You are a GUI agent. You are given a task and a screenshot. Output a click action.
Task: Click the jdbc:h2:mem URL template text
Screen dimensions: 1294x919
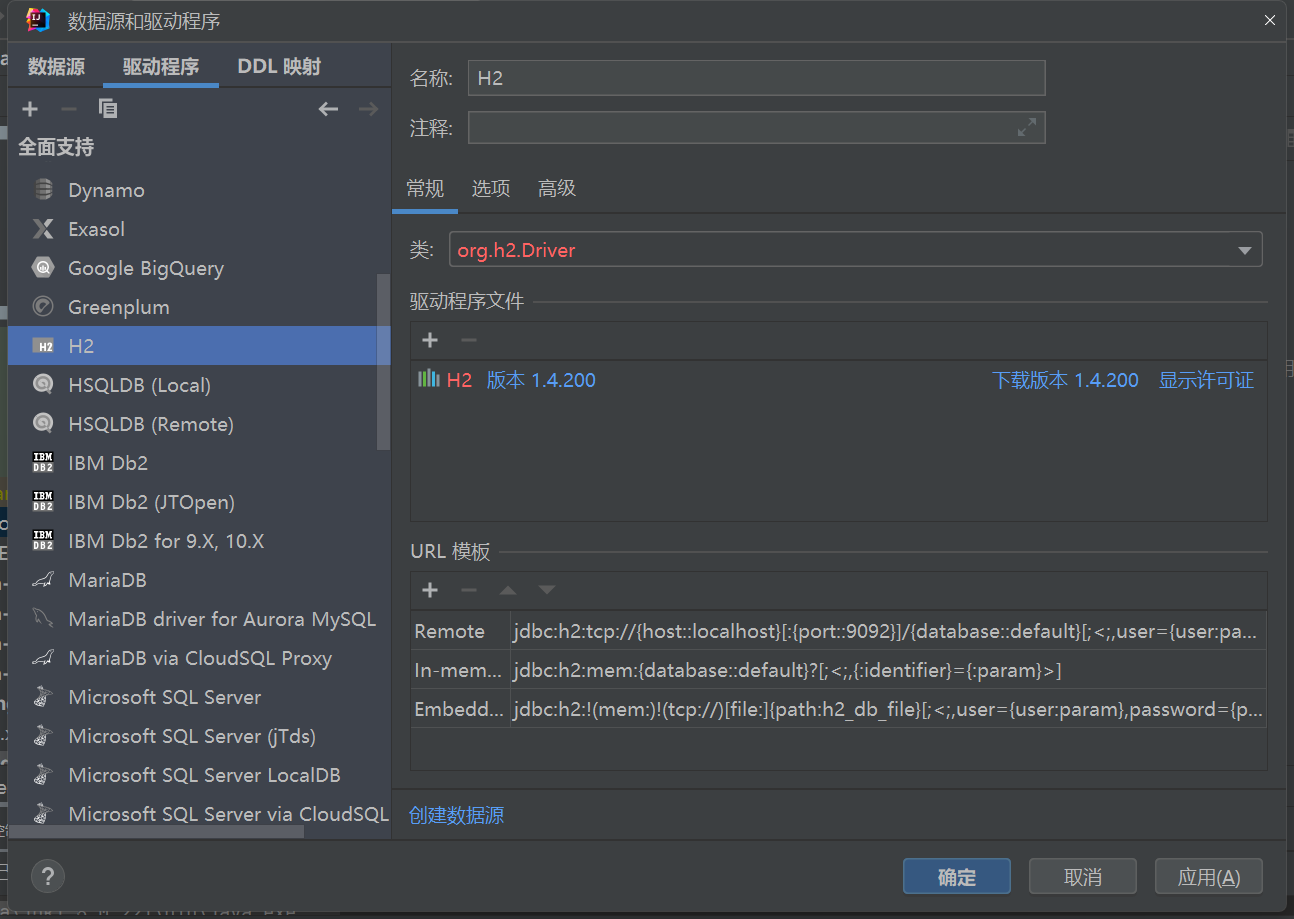(x=787, y=670)
